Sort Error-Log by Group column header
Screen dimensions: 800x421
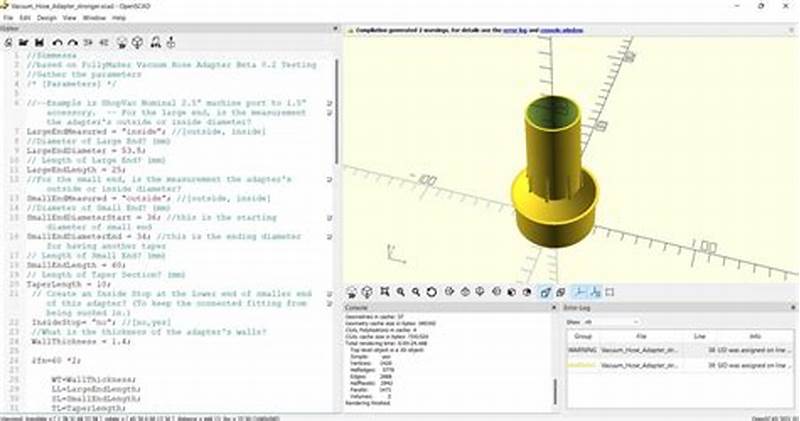click(x=583, y=336)
